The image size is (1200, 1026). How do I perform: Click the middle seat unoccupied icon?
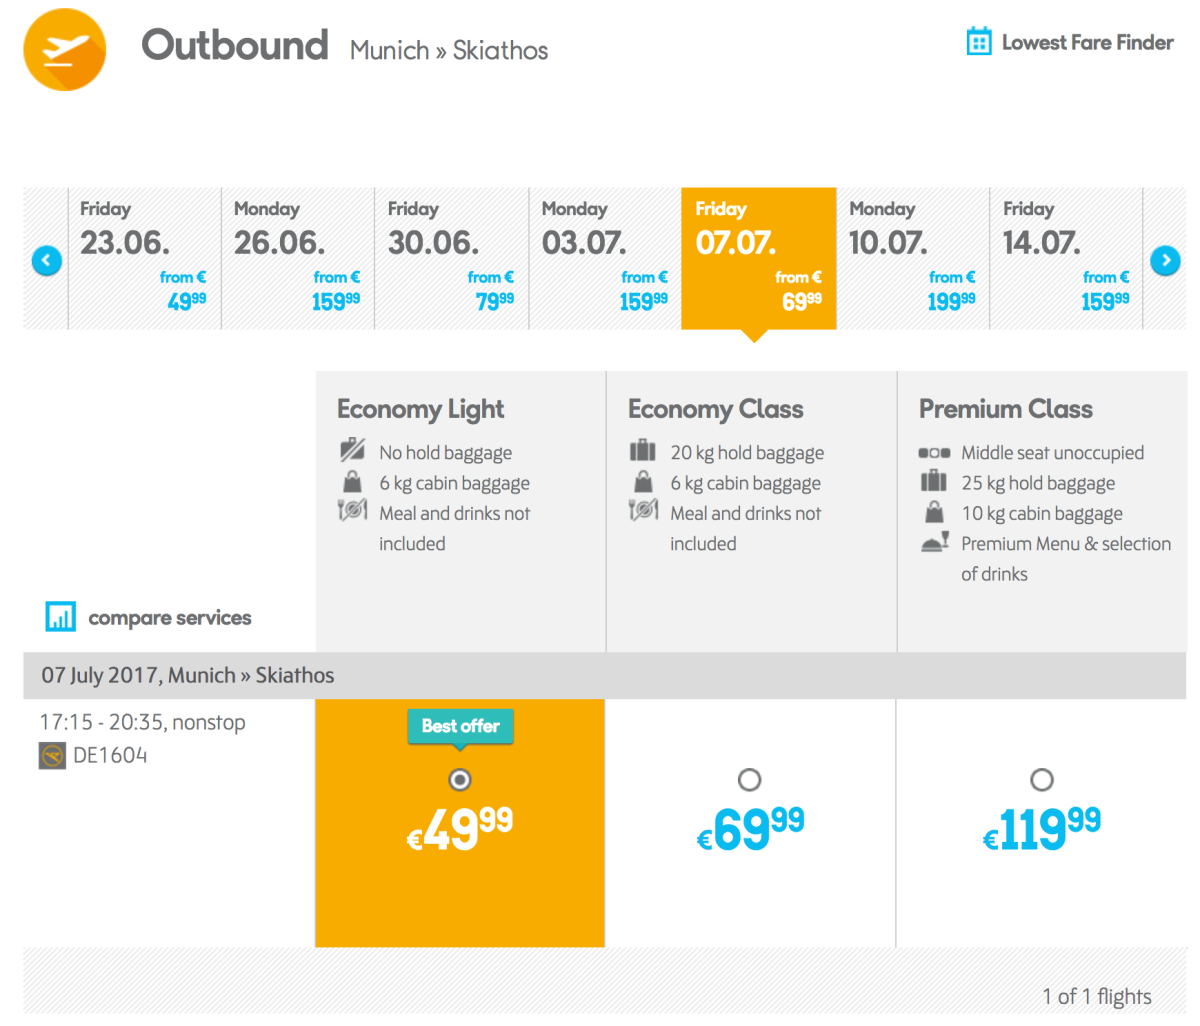[934, 453]
